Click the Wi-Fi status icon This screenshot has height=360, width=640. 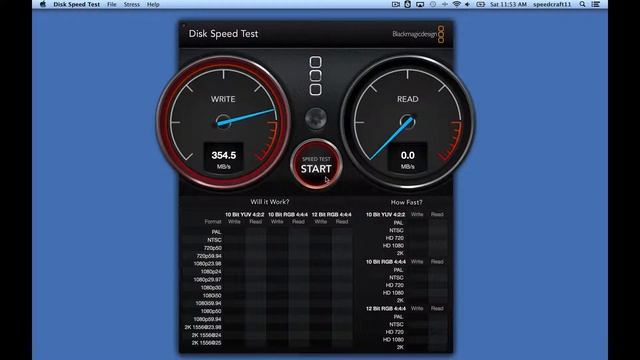click(x=457, y=4)
